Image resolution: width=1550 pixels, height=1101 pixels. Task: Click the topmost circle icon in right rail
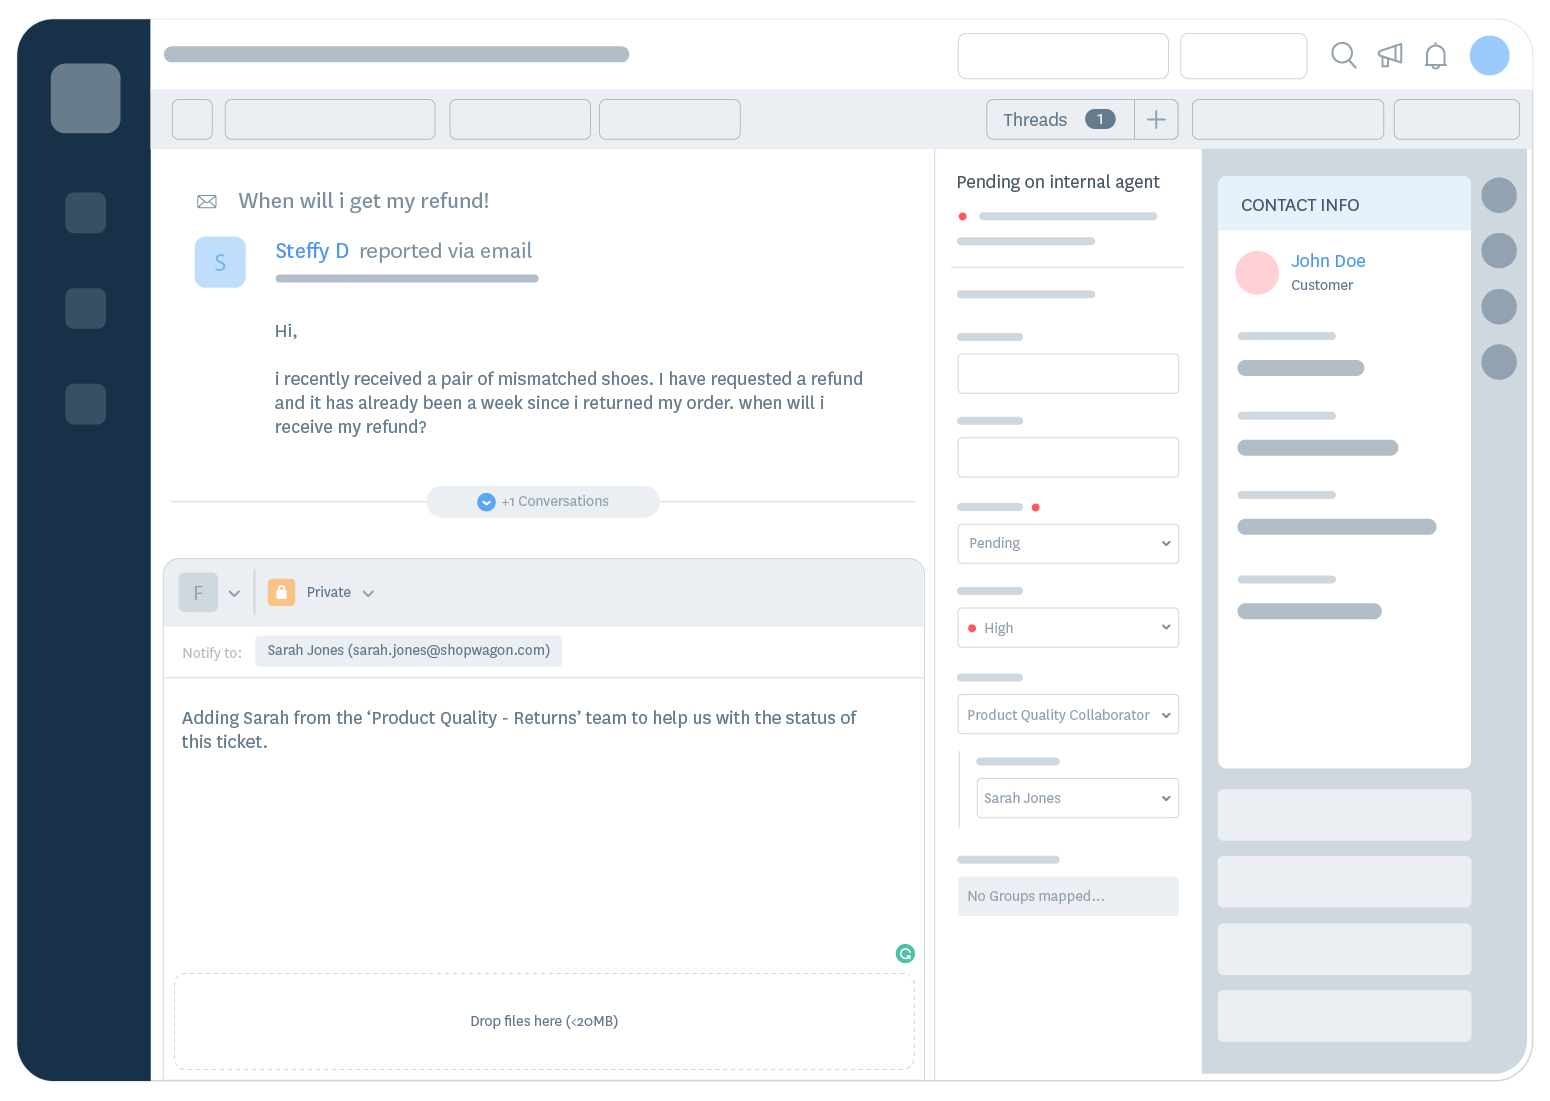pos(1499,194)
